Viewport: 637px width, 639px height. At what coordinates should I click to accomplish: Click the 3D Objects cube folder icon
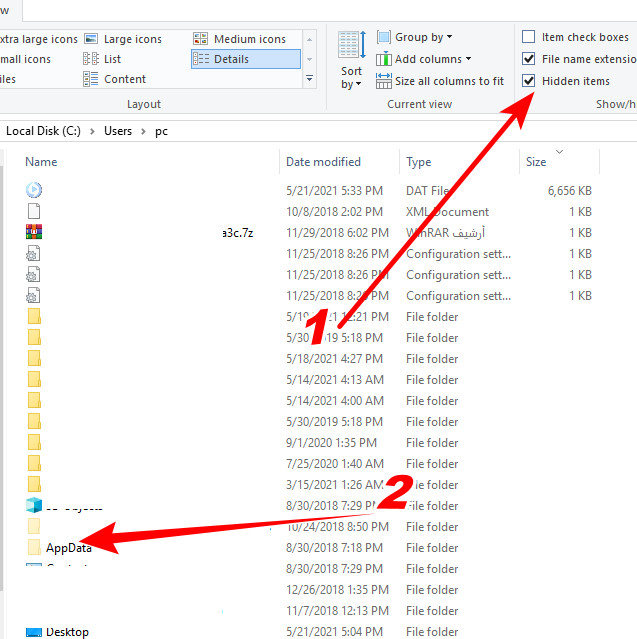[x=34, y=505]
